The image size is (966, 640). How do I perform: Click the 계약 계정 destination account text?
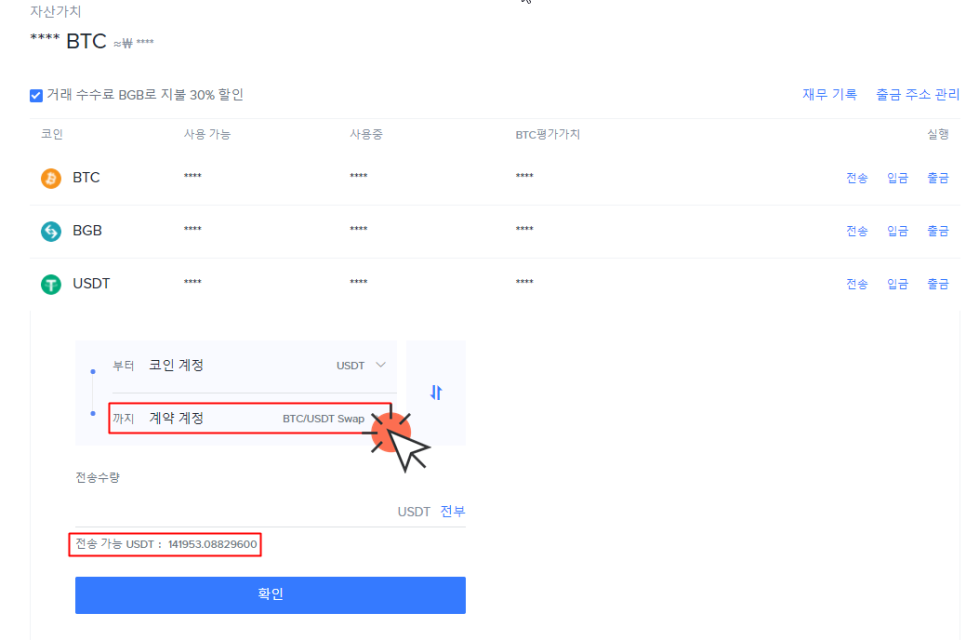click(176, 418)
